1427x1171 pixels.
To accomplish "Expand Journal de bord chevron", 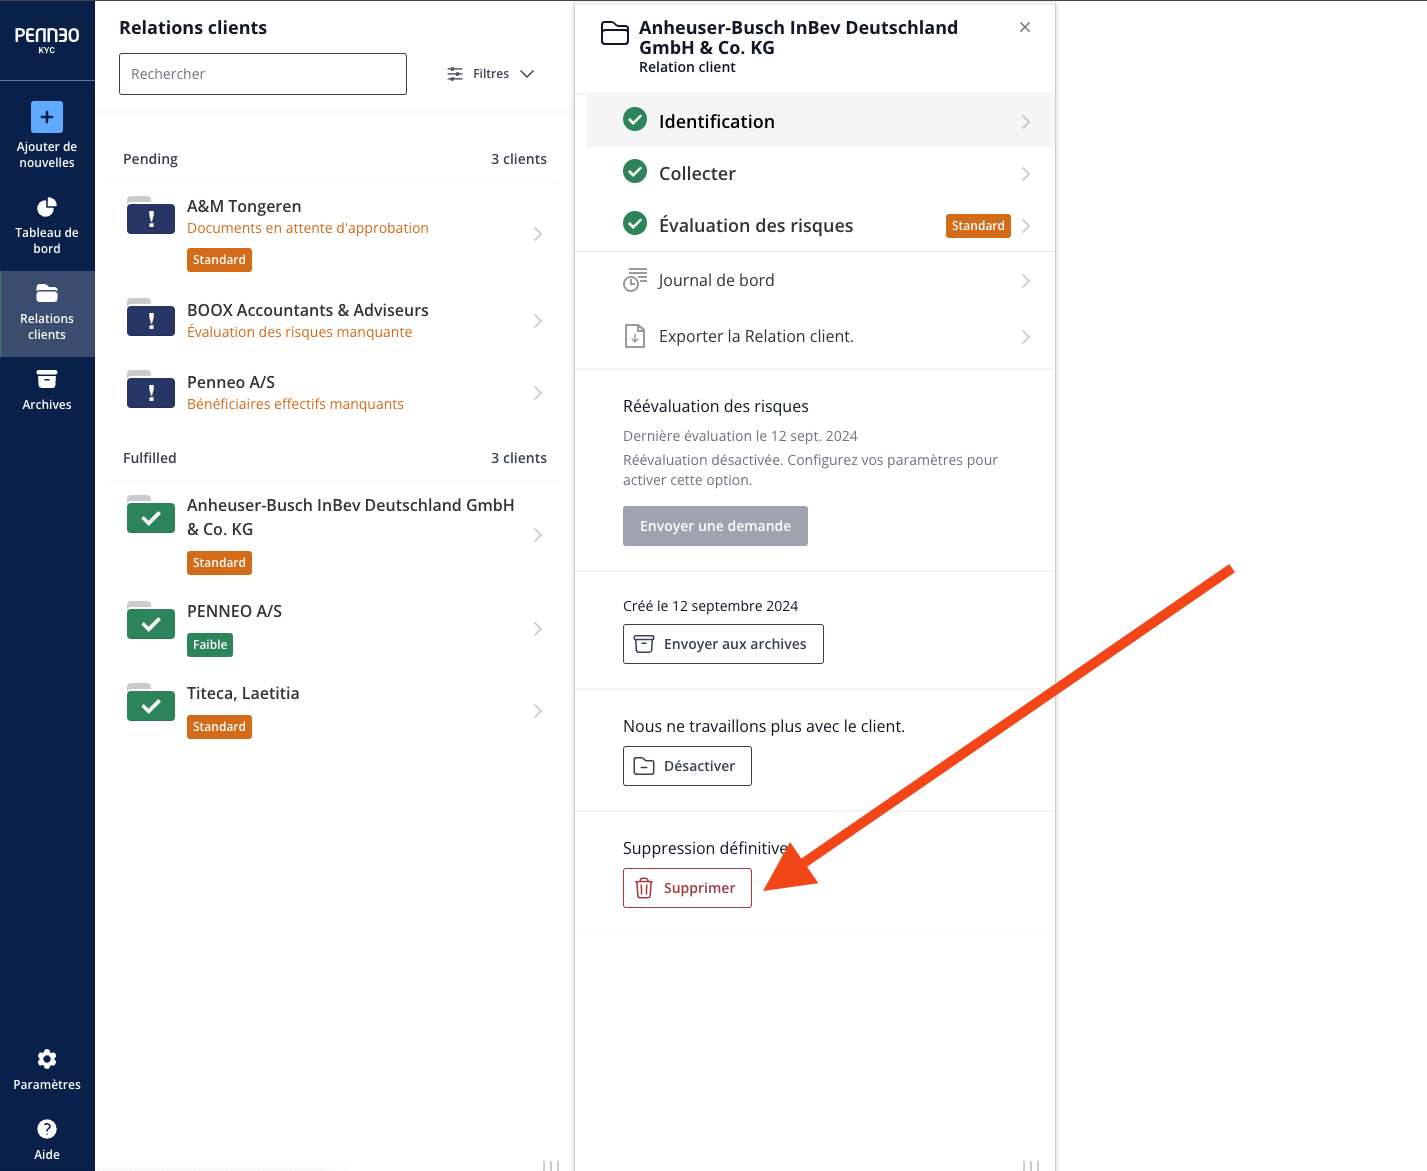I will (x=1026, y=281).
